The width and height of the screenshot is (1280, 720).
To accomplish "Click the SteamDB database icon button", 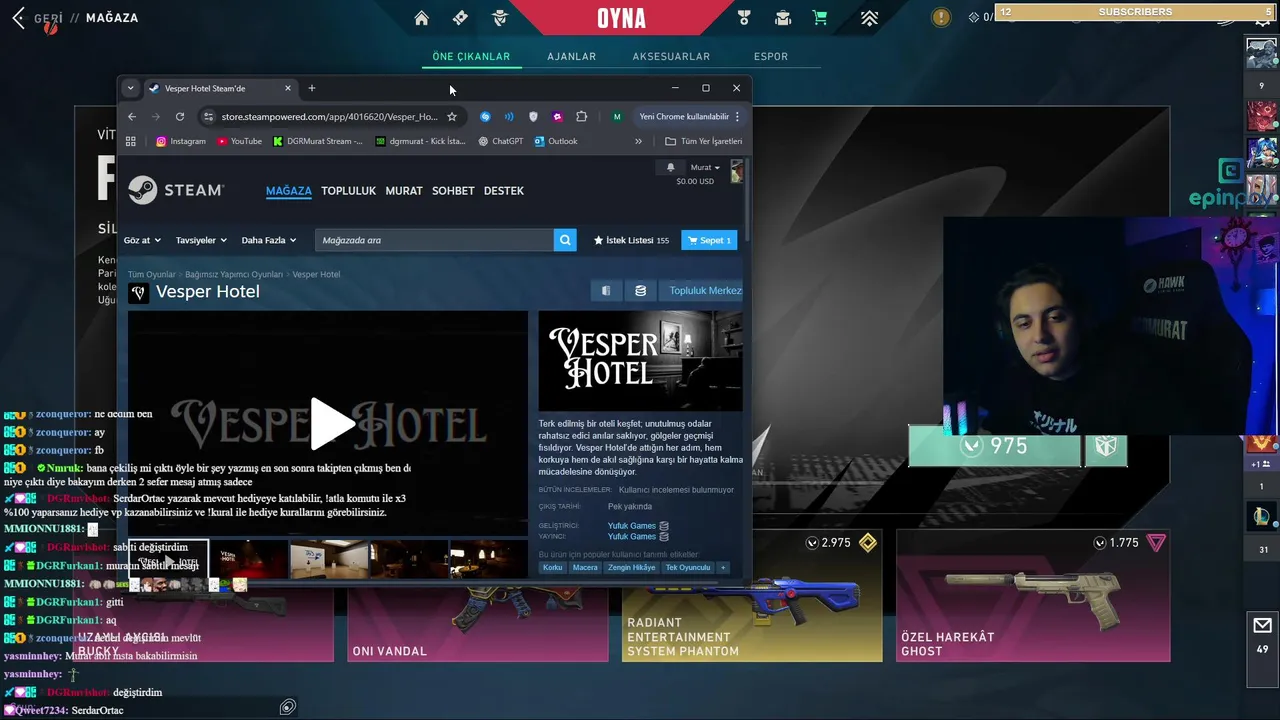I will click(x=640, y=291).
